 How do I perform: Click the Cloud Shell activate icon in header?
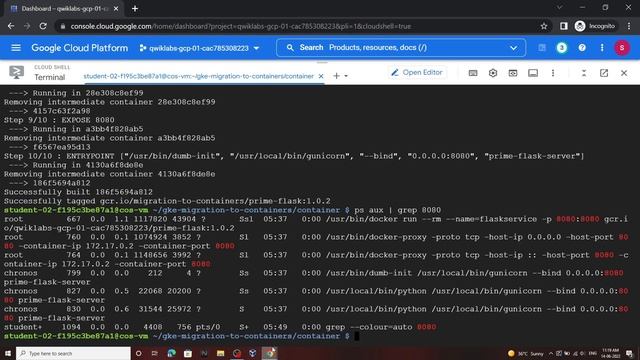point(542,48)
